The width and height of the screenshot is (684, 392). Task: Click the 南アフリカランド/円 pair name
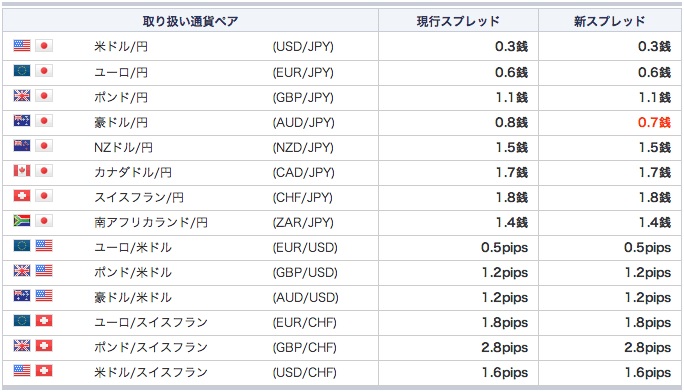(151, 222)
